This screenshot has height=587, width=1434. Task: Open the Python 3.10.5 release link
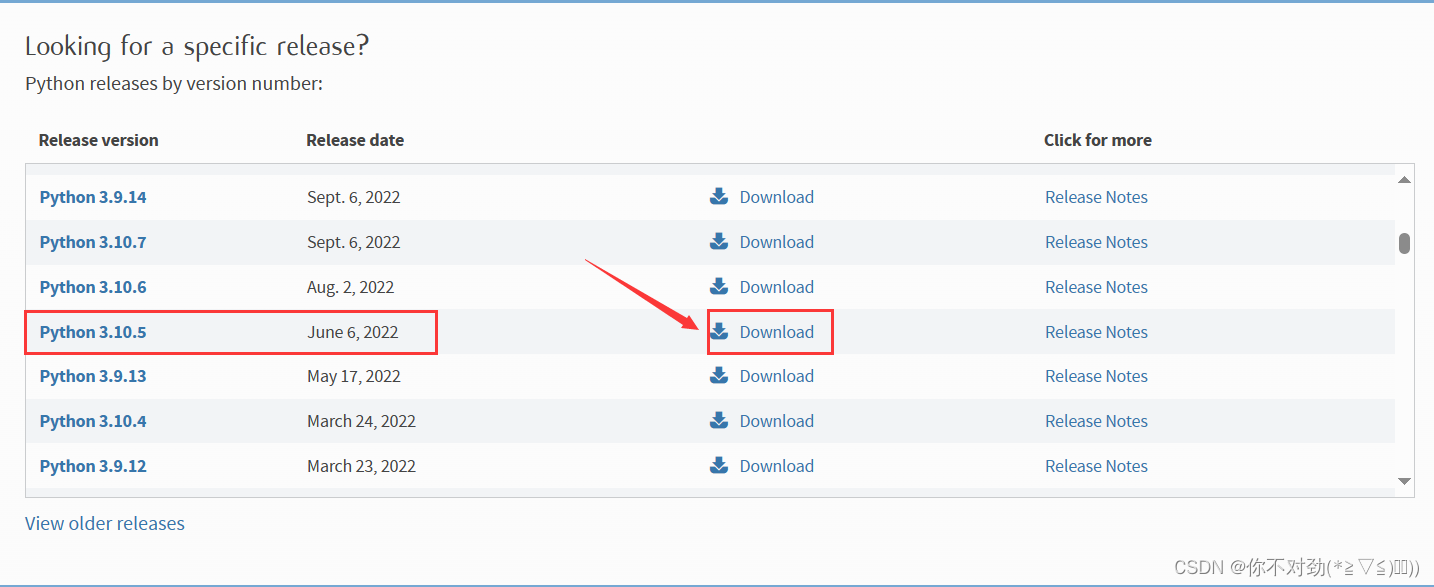click(93, 332)
